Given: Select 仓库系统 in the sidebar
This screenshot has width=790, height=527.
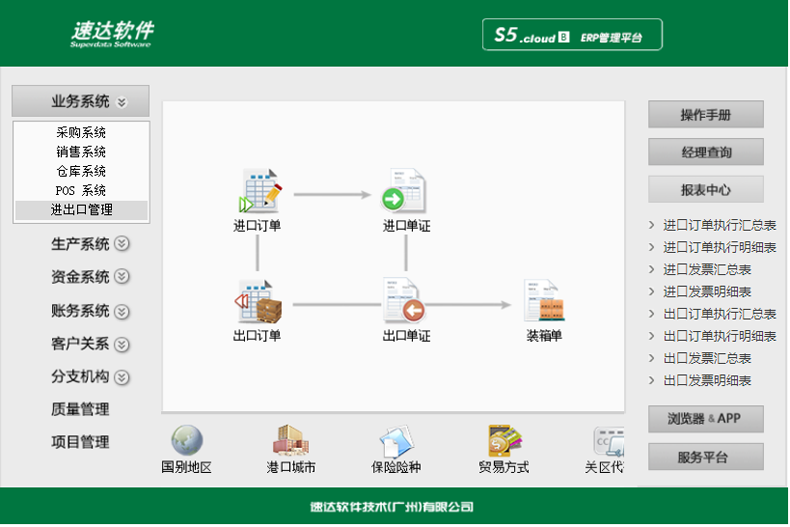Looking at the screenshot, I should tap(81, 171).
